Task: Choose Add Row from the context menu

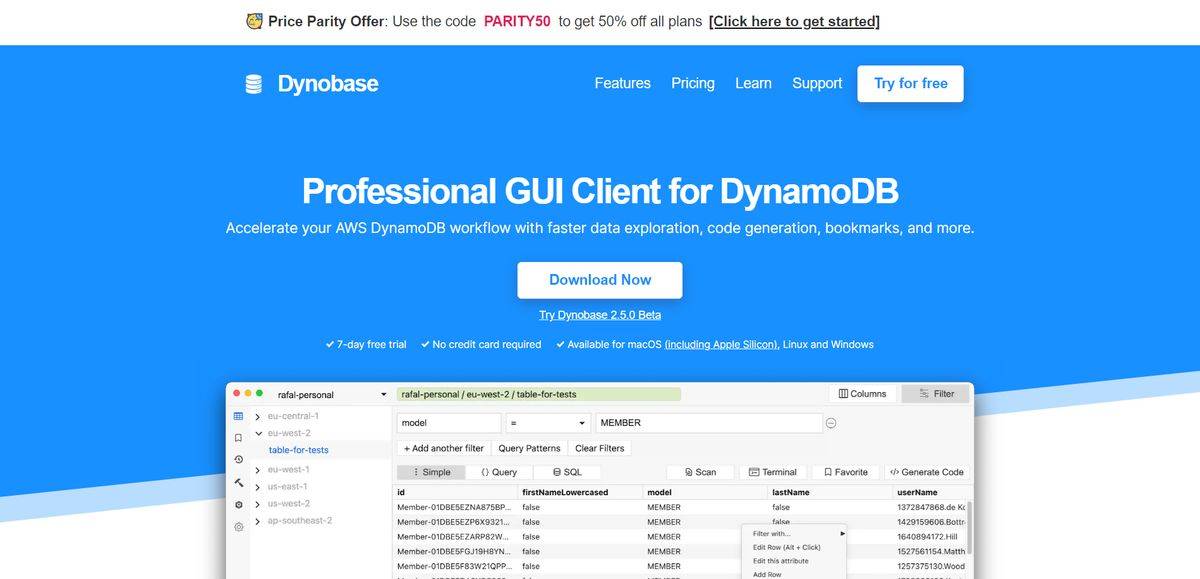Action: [x=766, y=574]
